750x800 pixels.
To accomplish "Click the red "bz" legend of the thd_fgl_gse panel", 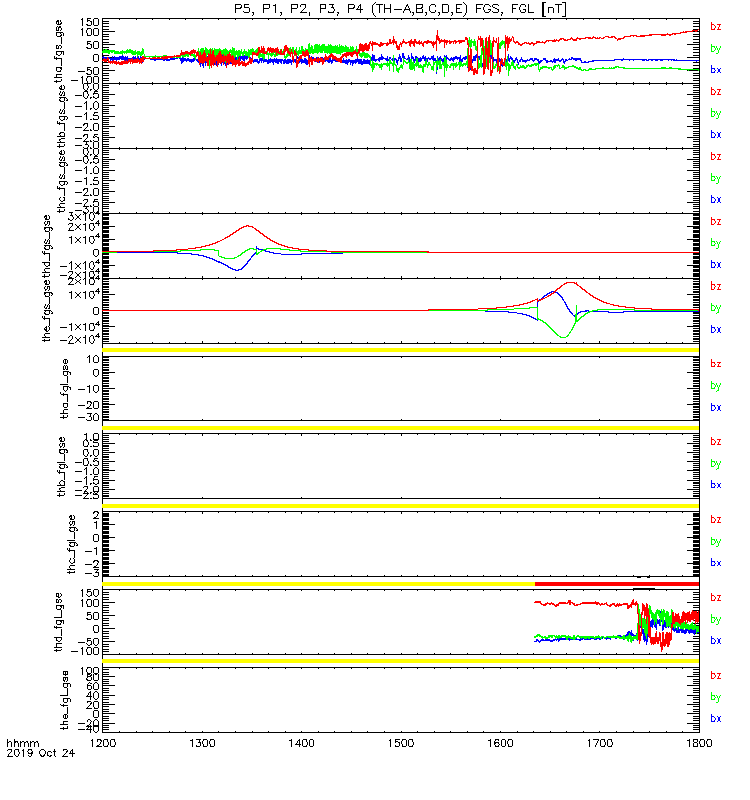I will pos(716,597).
